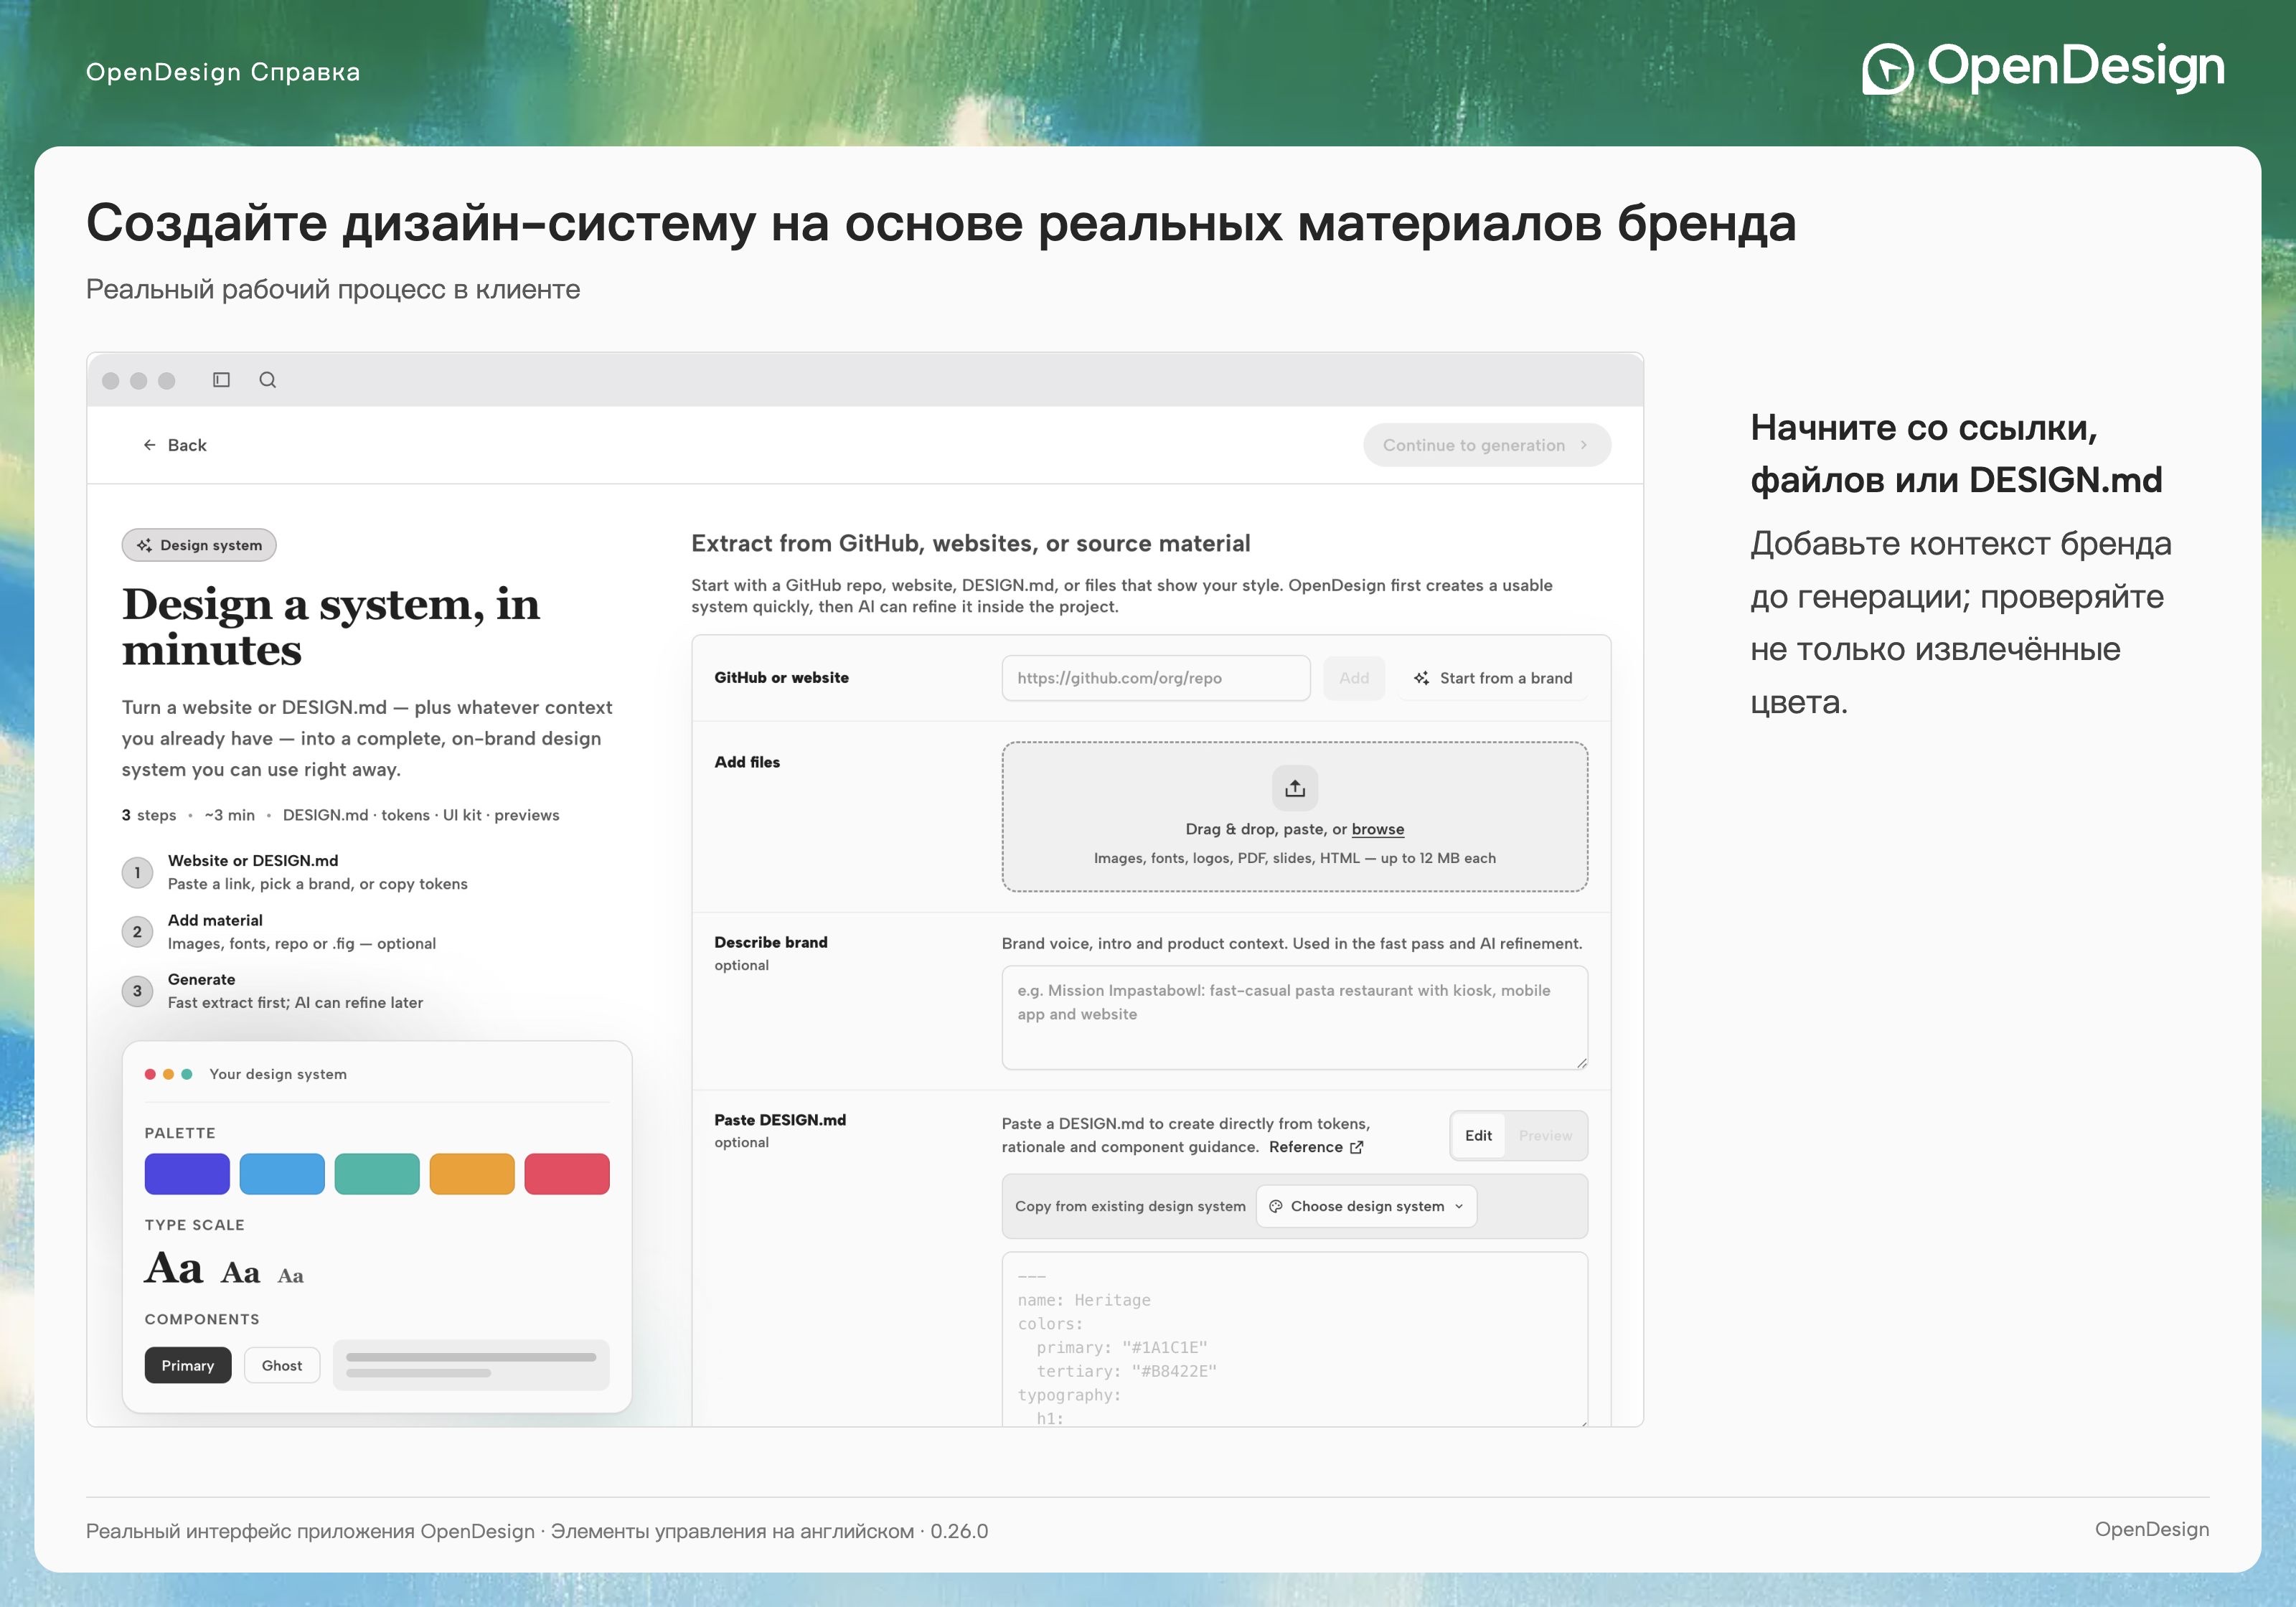The height and width of the screenshot is (1607, 2296).
Task: Toggle the sidebar panel icon
Action: pos(221,380)
